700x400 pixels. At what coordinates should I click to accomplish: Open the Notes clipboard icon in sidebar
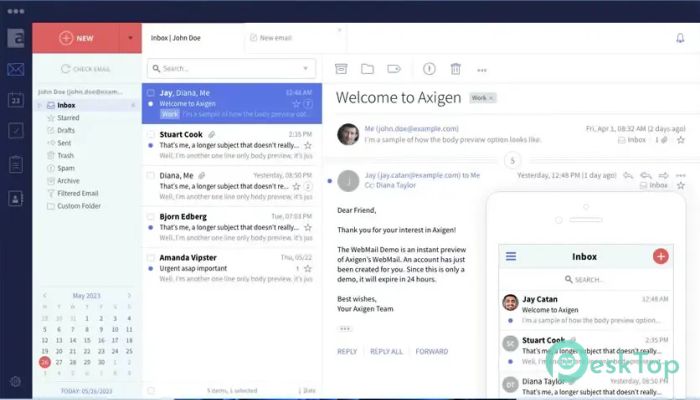pyautogui.click(x=16, y=164)
